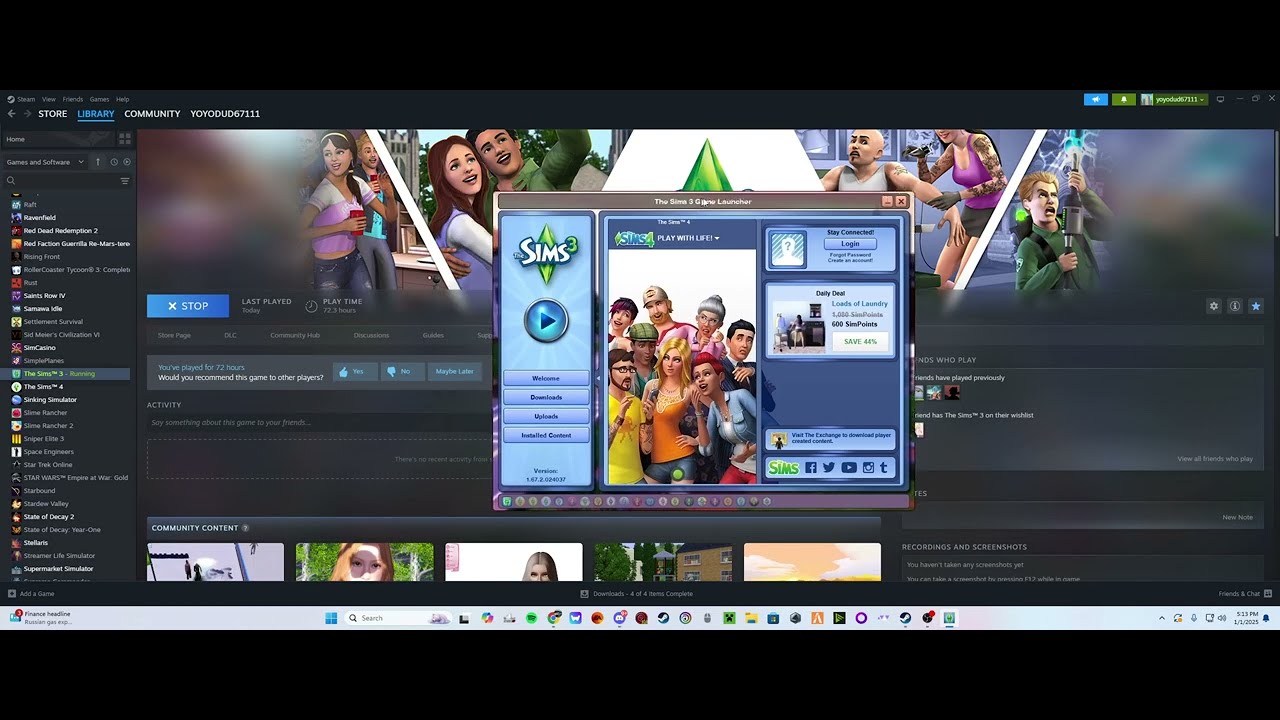The image size is (1280, 720).
Task: Open the DLC link
Action: click(x=230, y=335)
